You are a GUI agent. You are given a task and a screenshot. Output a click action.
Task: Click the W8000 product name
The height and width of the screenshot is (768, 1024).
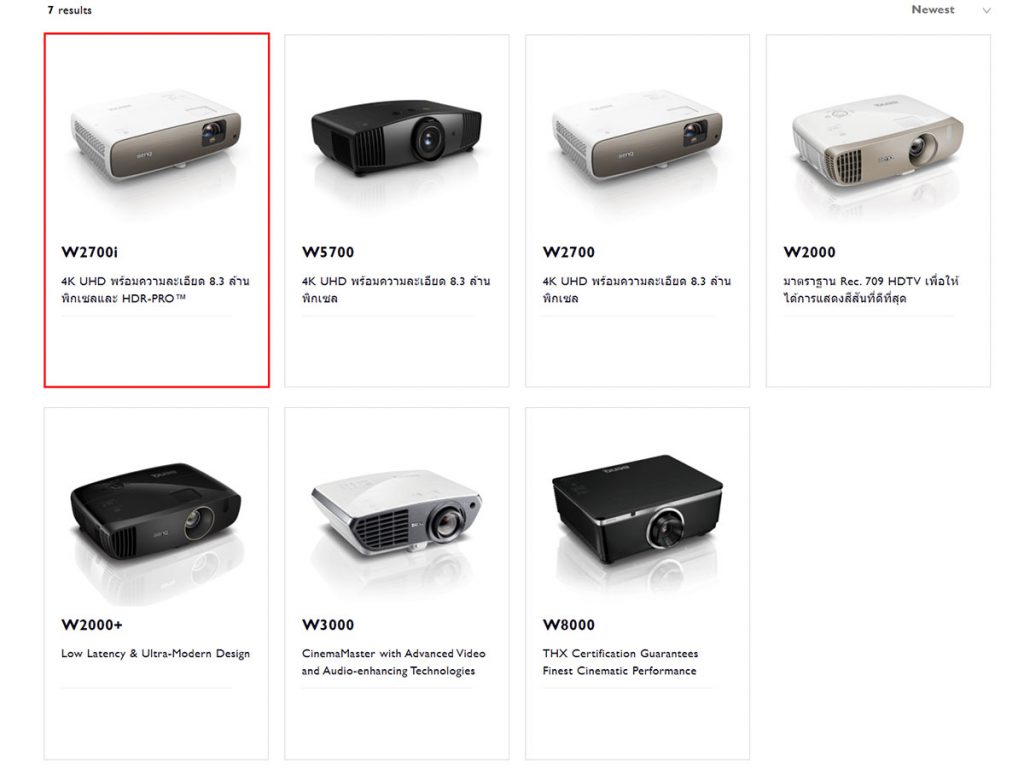(569, 625)
